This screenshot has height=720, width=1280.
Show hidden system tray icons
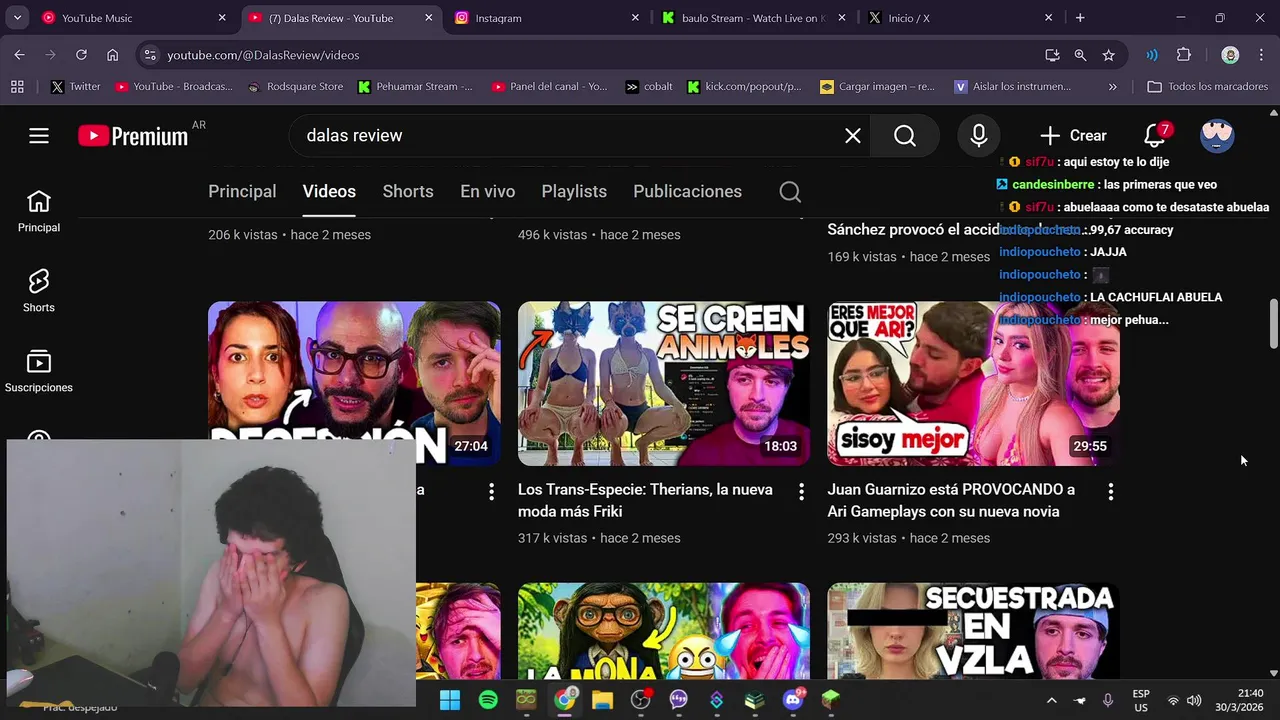point(1051,700)
